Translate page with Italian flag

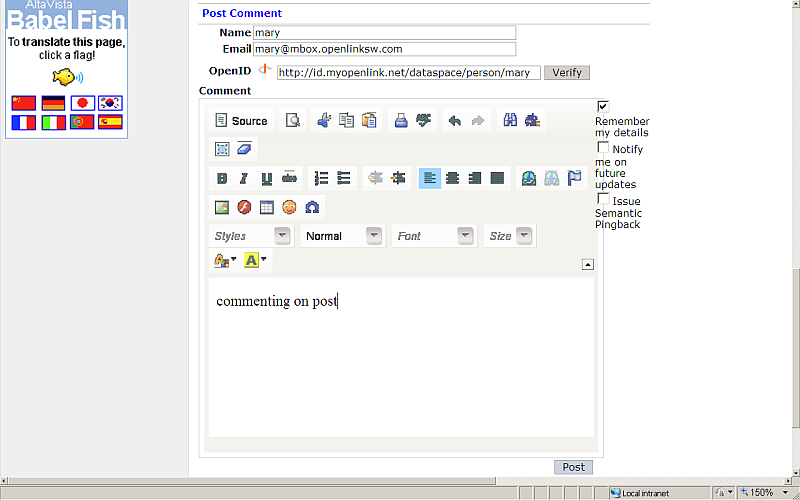pyautogui.click(x=53, y=122)
